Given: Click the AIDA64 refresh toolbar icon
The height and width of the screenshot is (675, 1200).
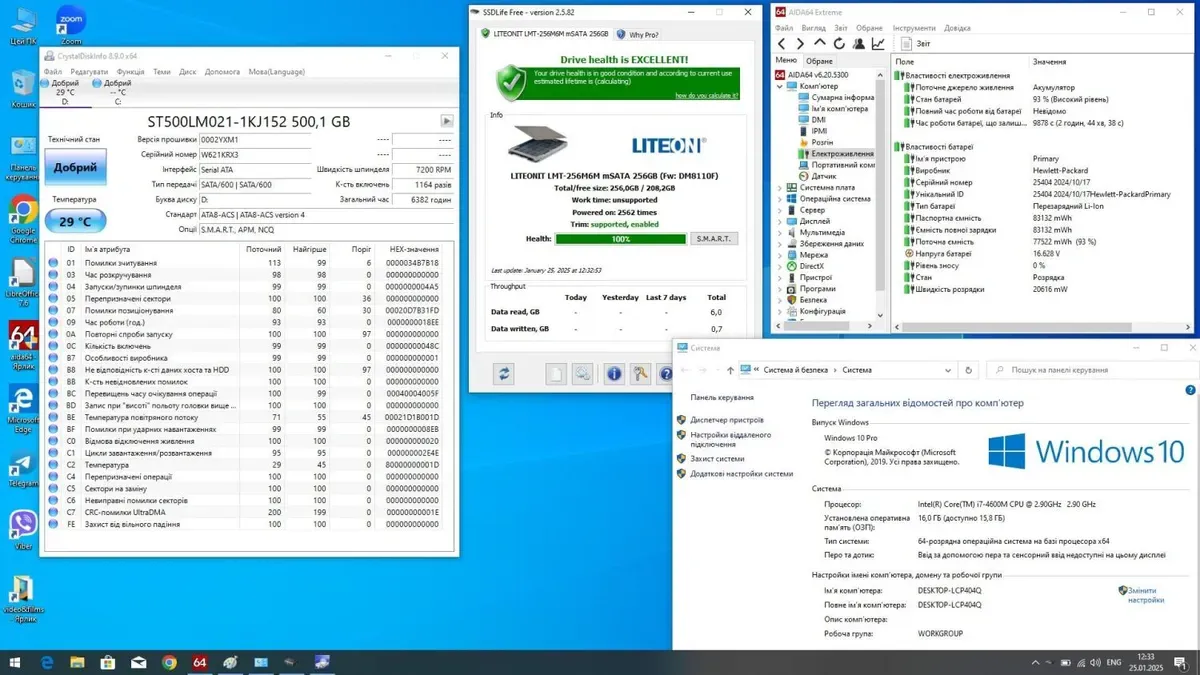Looking at the screenshot, I should (x=838, y=44).
